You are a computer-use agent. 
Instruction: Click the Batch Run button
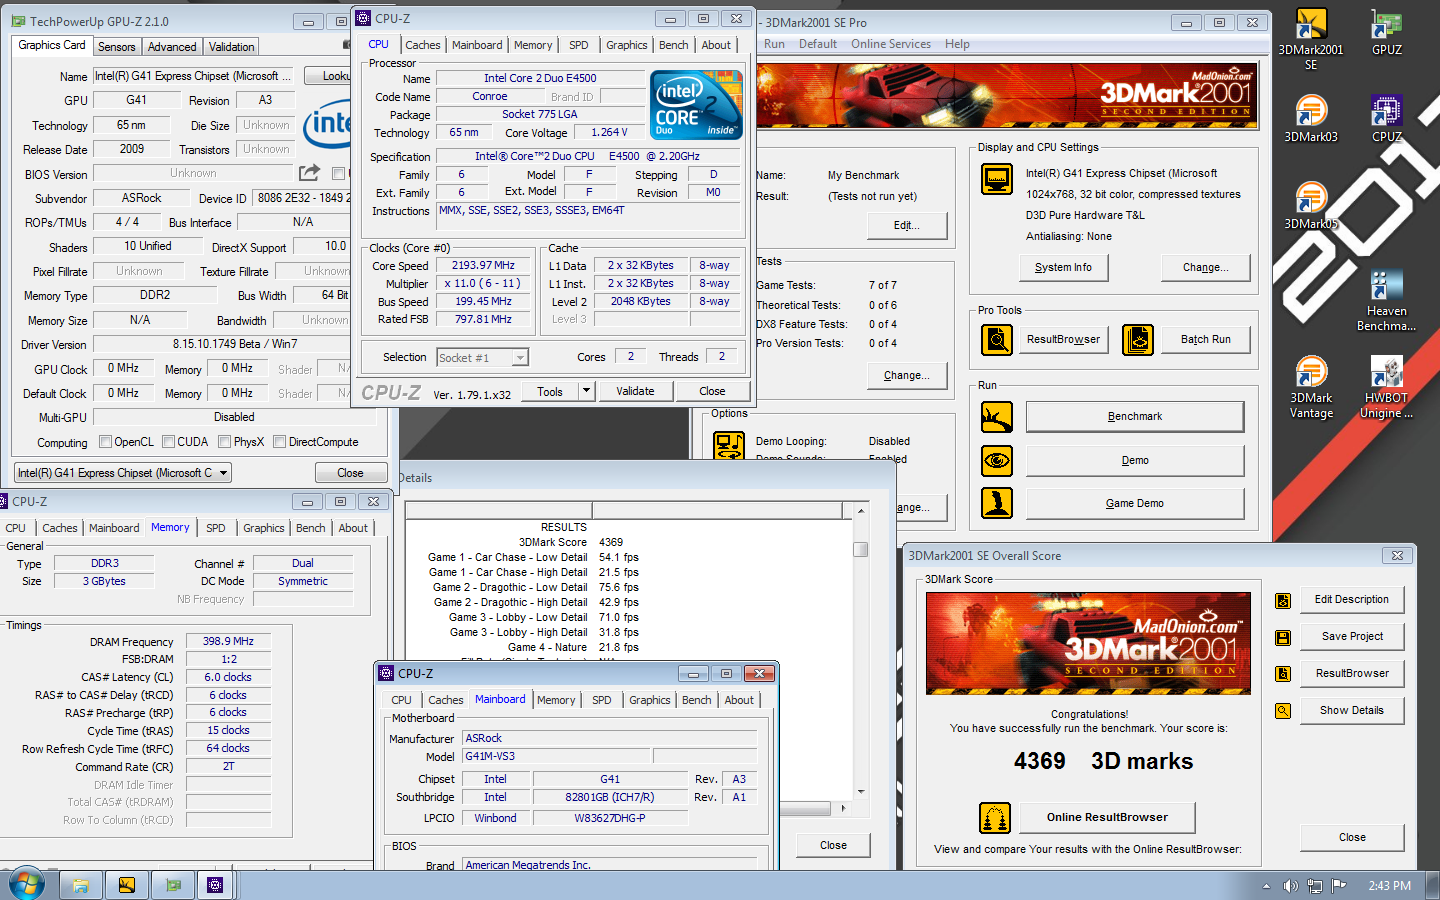click(1205, 340)
